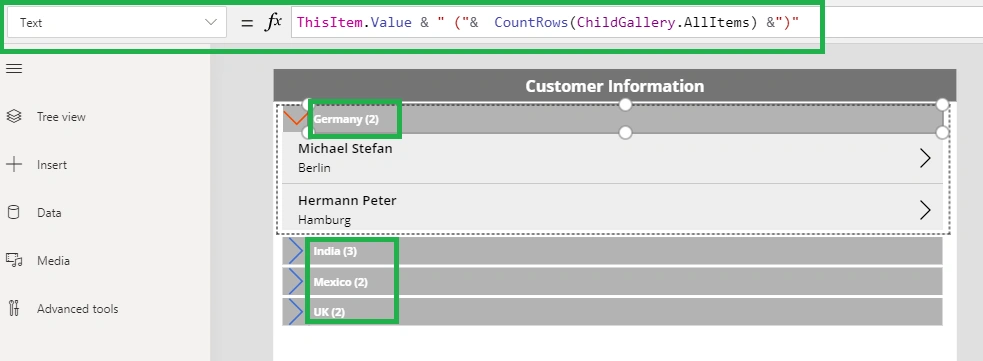Click the fx formula icon
The image size is (983, 361).
pos(272,23)
